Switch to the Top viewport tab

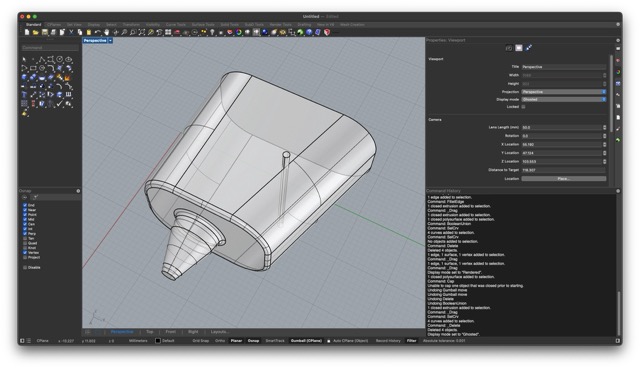(150, 332)
